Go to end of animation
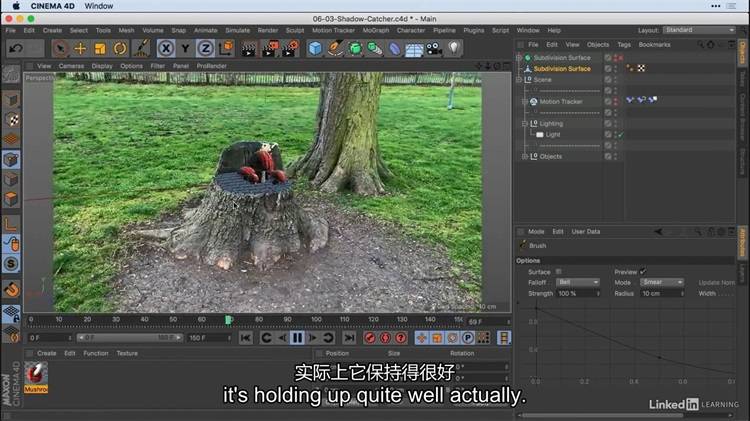This screenshot has width=750, height=421. (x=350, y=338)
